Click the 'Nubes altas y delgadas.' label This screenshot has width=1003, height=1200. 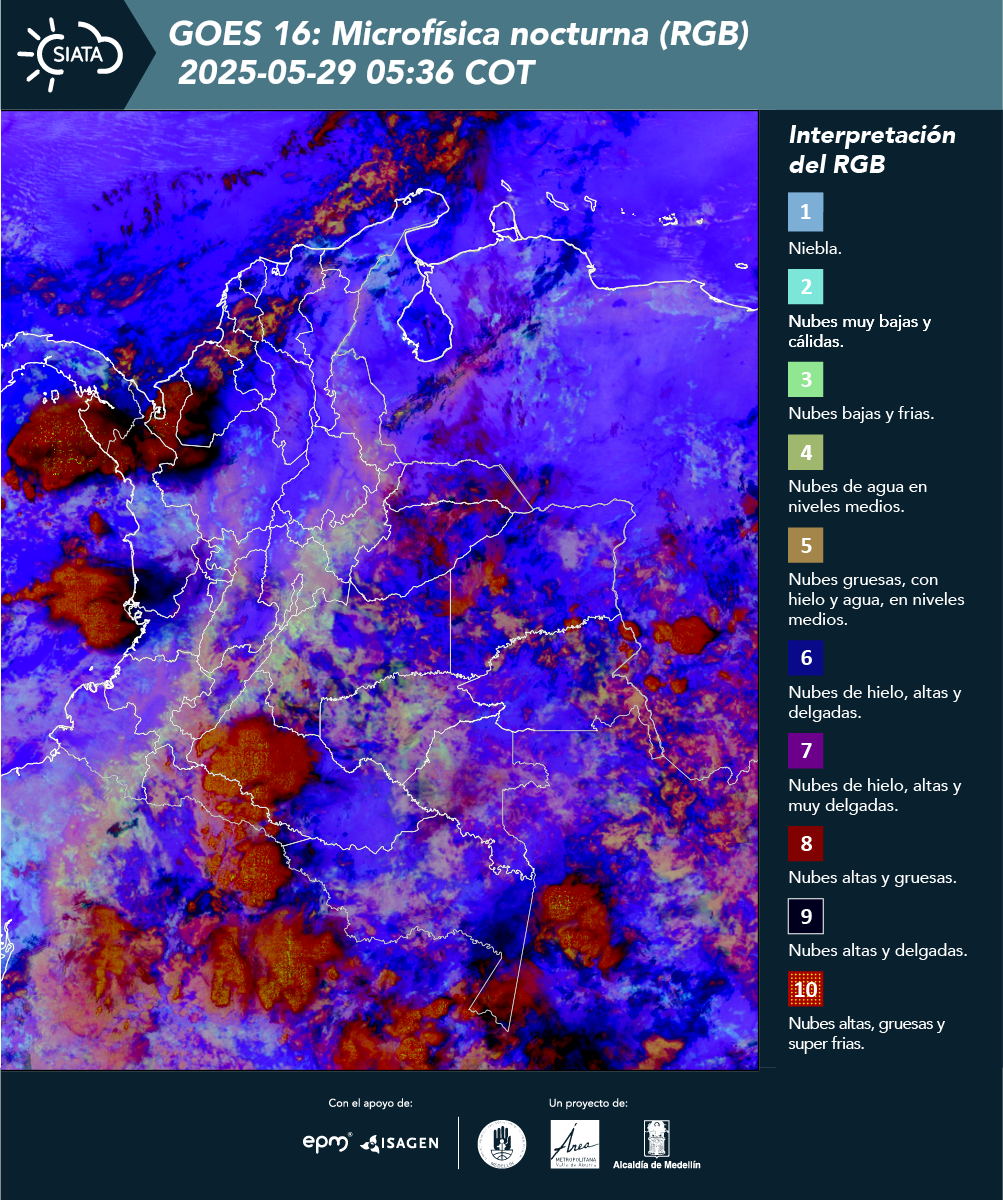(x=878, y=951)
